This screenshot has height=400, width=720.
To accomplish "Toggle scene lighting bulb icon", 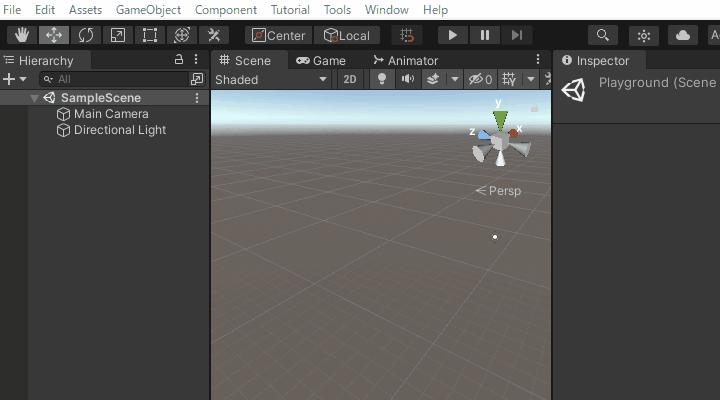I will point(381,79).
